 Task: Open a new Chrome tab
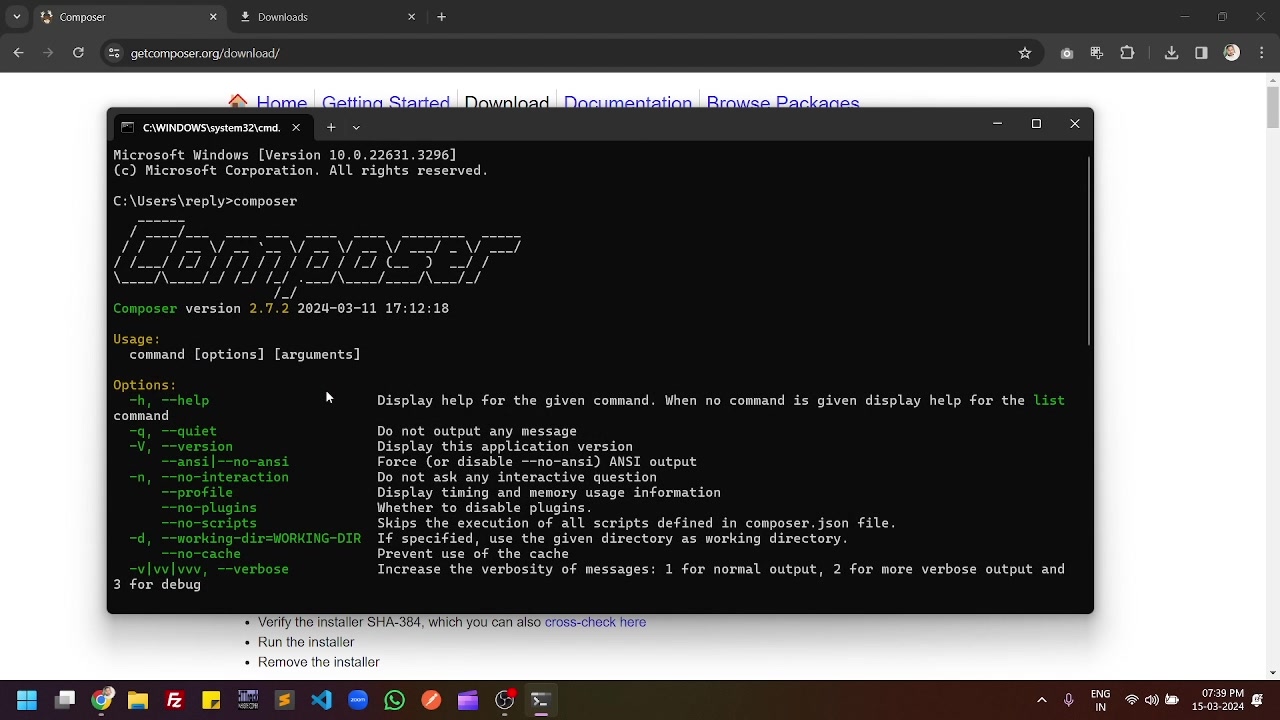click(x=441, y=17)
